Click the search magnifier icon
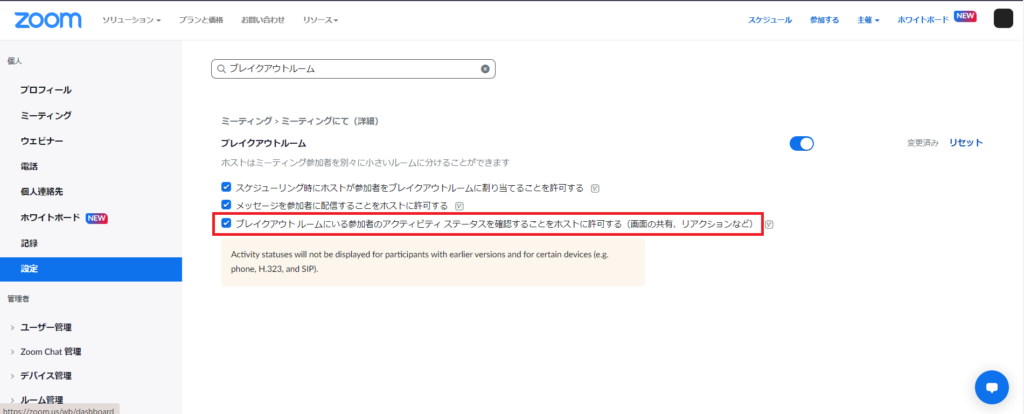The height and width of the screenshot is (414, 1024). tap(220, 69)
